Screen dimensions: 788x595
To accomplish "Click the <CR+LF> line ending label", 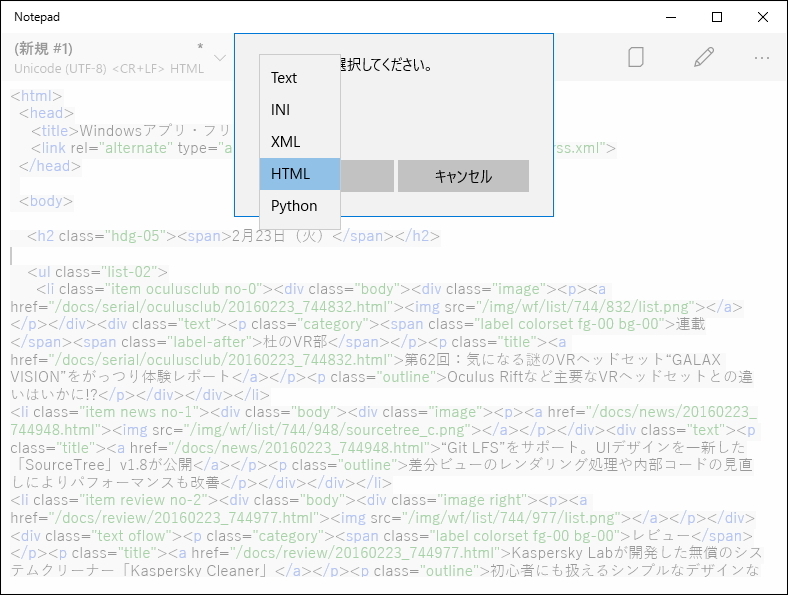I will click(138, 69).
